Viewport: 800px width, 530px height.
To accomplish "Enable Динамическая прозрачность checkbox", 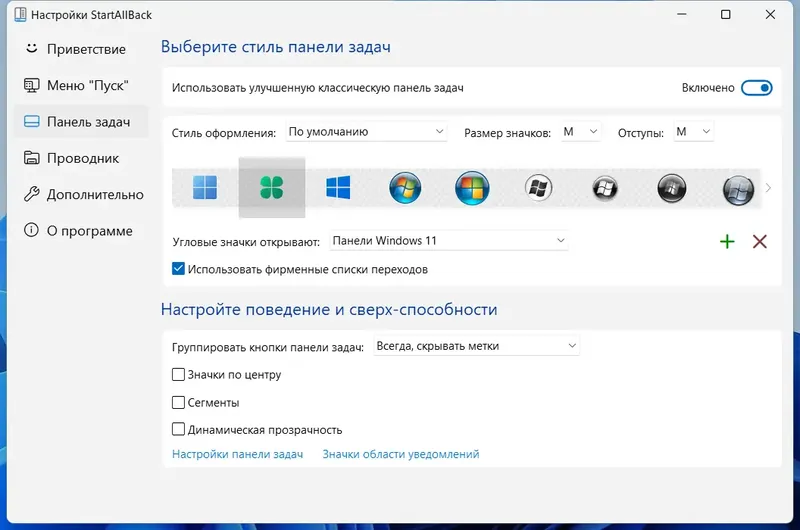I will click(178, 430).
